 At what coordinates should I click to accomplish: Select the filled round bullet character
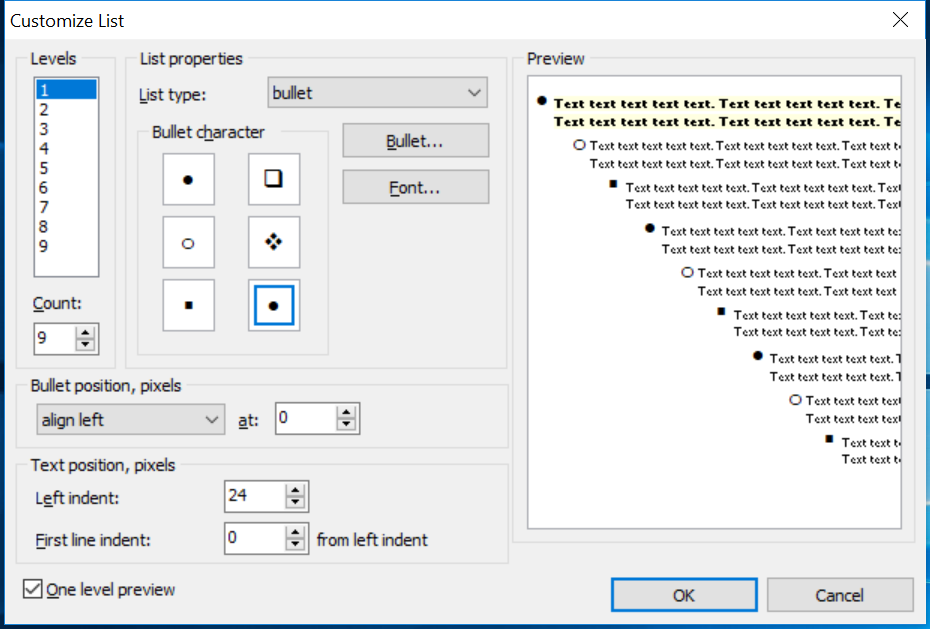pos(188,180)
